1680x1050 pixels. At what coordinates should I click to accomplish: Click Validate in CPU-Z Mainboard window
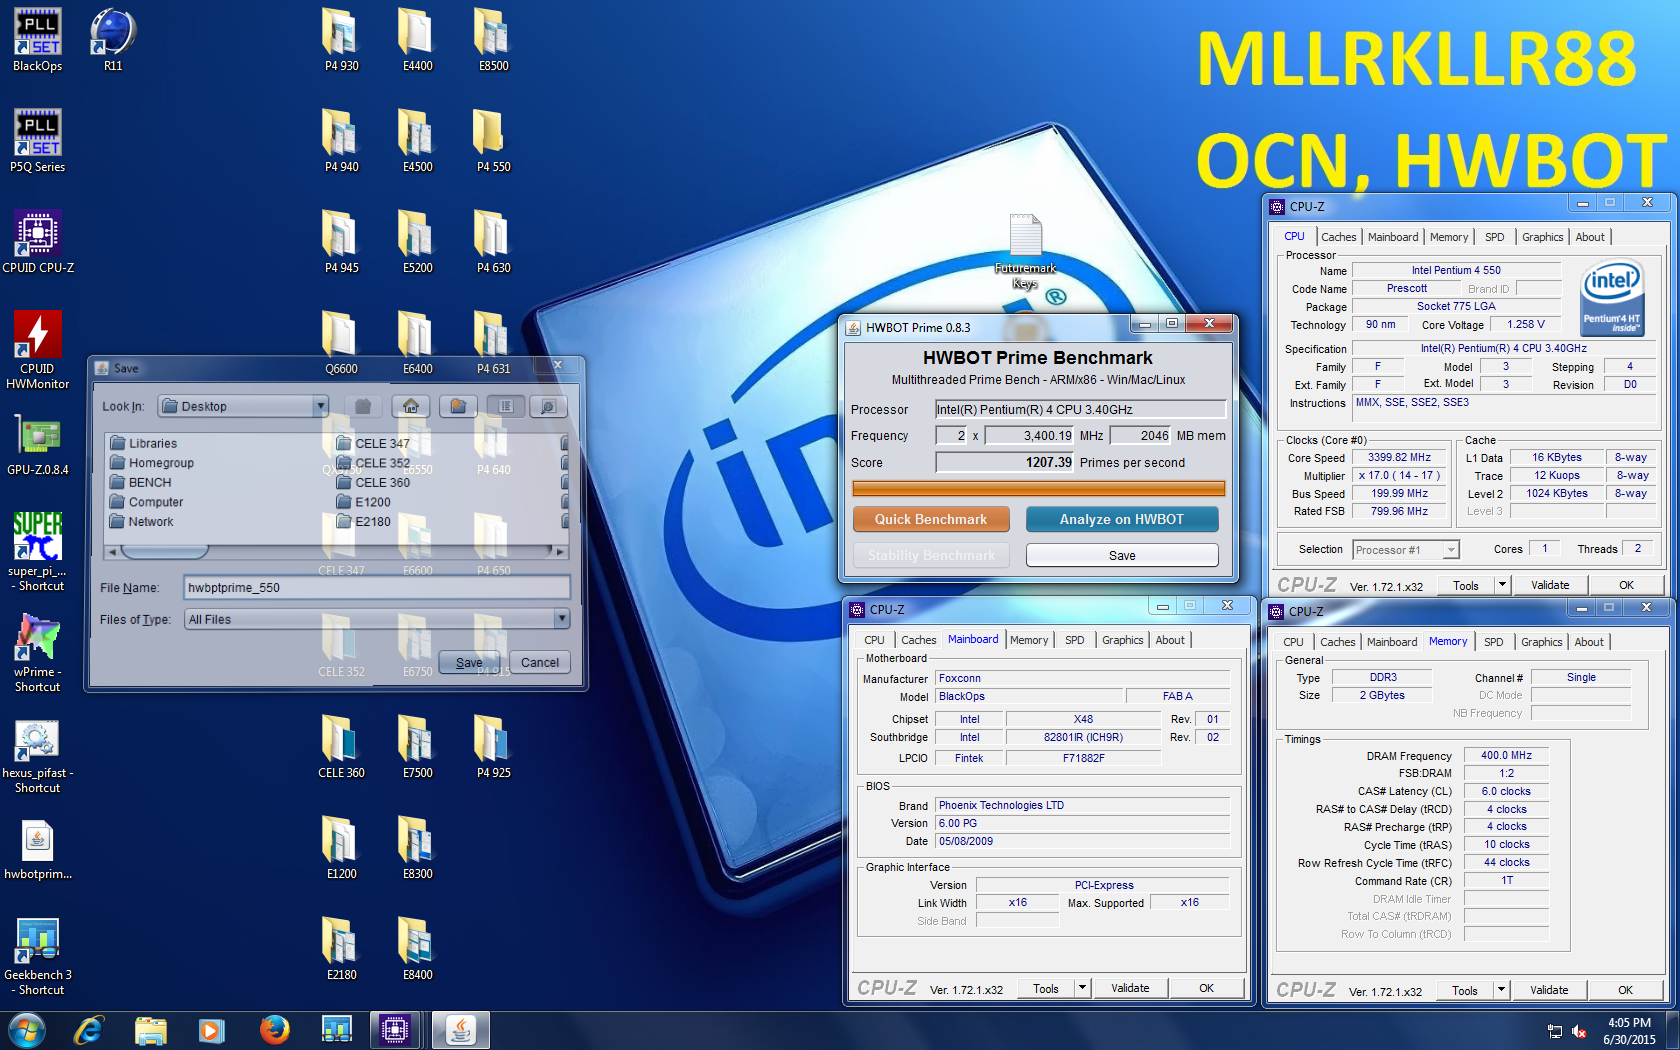coord(1130,988)
